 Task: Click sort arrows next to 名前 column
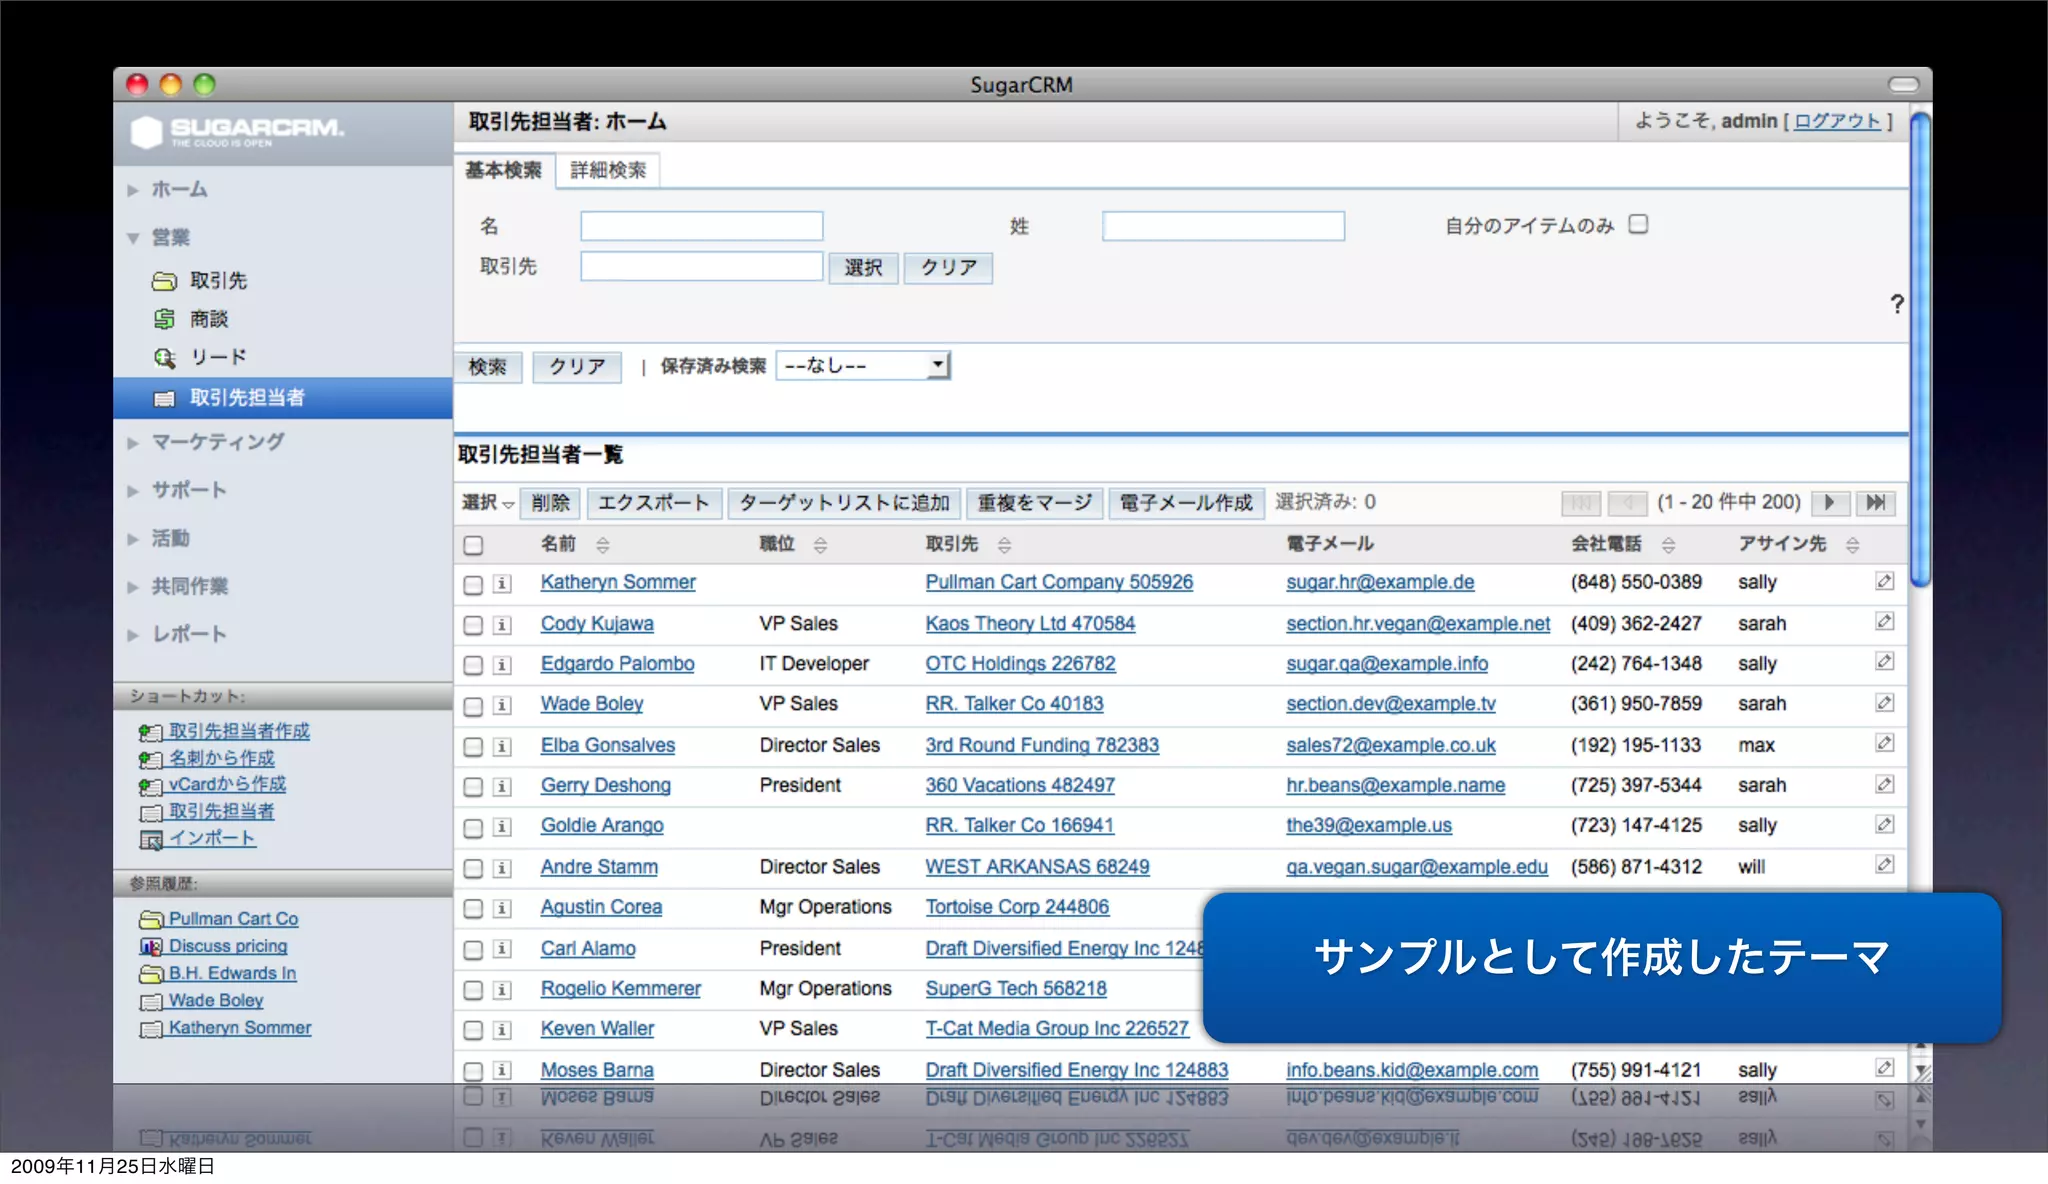pyautogui.click(x=602, y=545)
